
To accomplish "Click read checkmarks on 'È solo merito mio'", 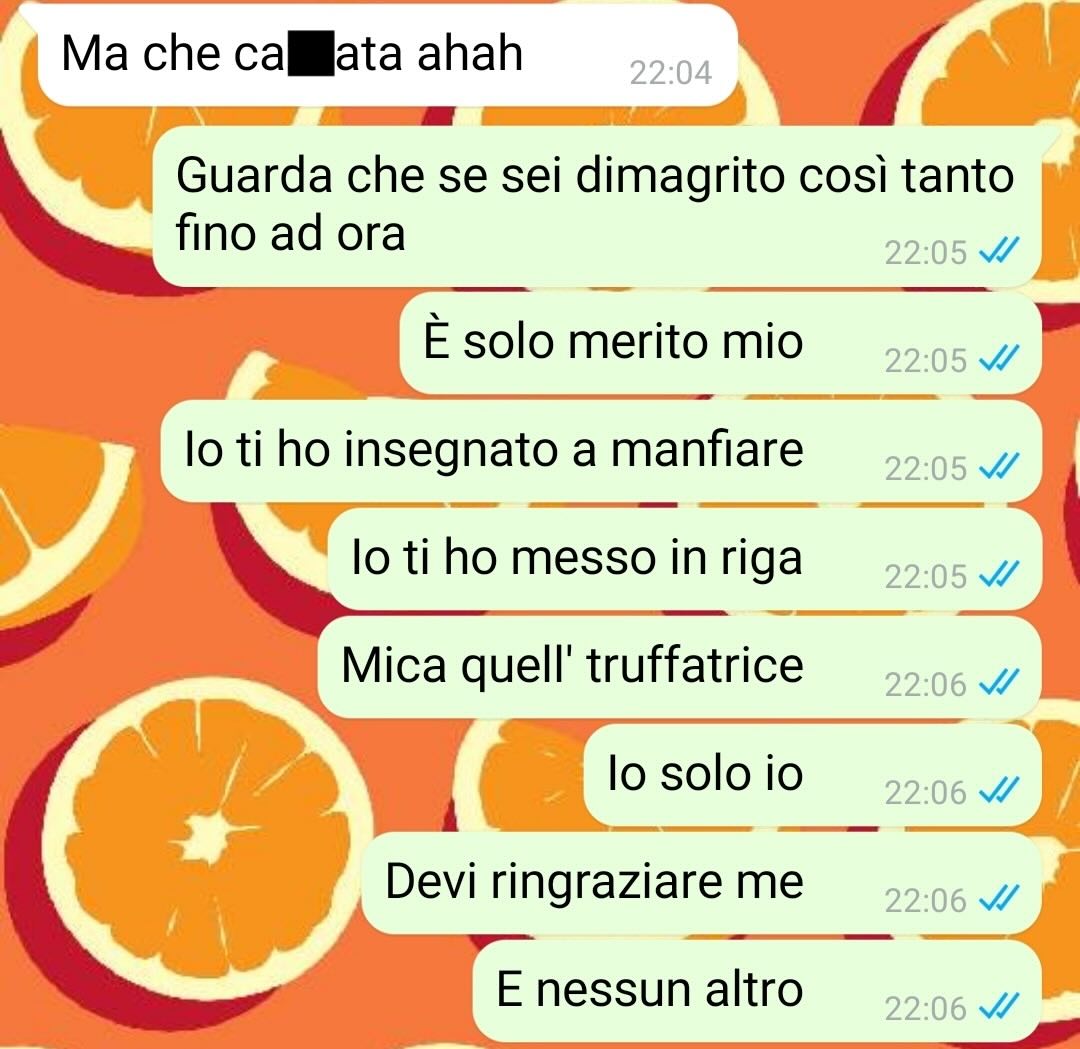I will click(x=999, y=359).
